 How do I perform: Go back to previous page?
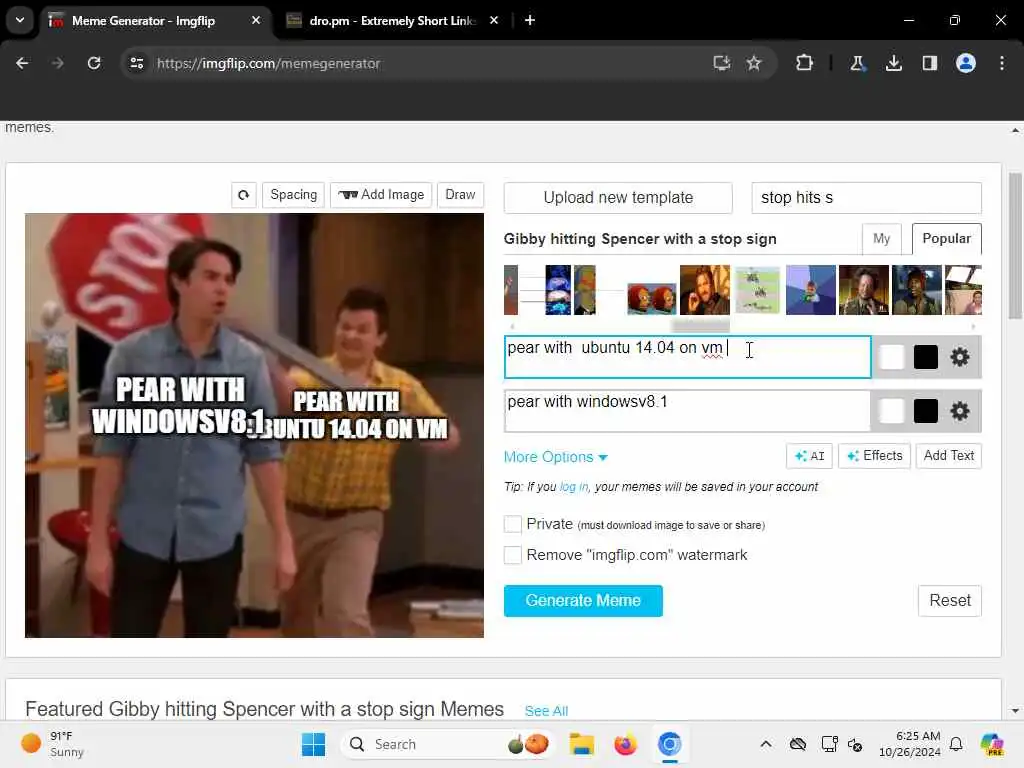tap(22, 63)
